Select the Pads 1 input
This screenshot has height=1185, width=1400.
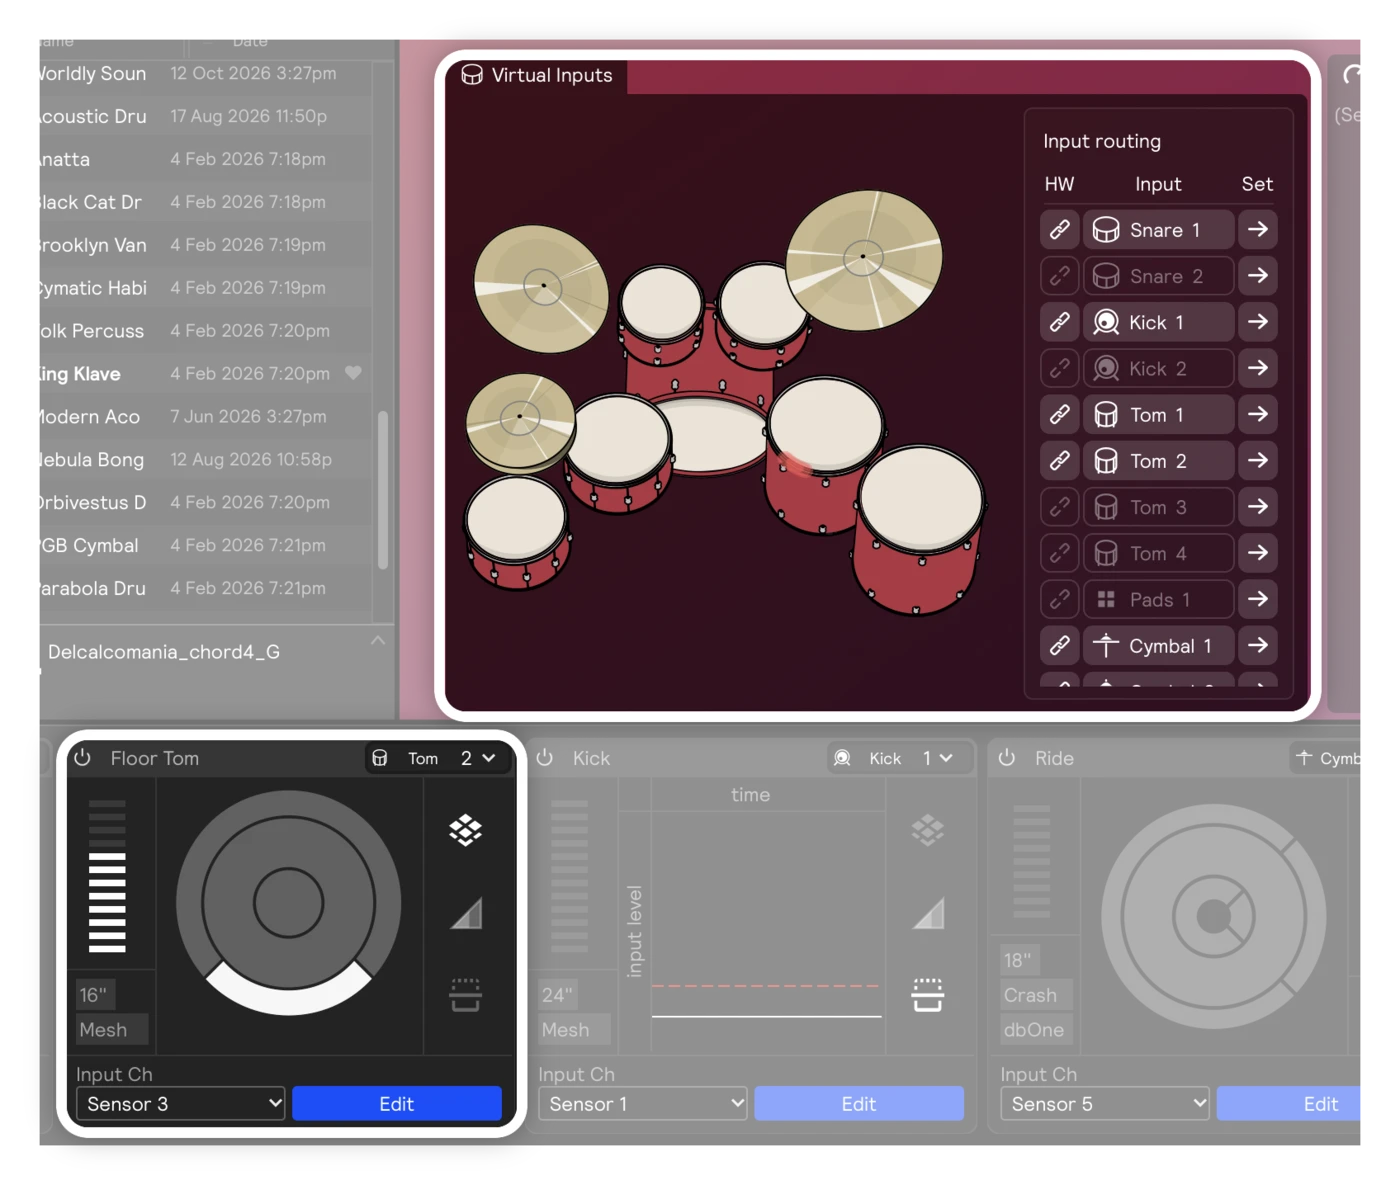[1159, 599]
